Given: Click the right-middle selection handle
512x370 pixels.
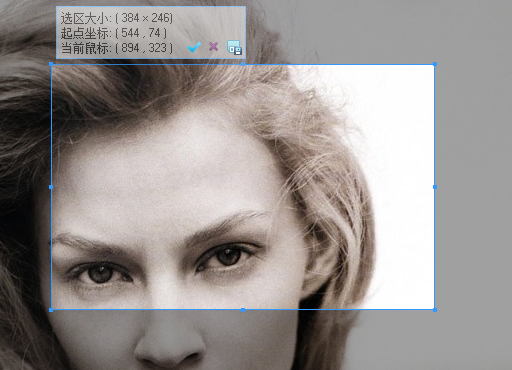Looking at the screenshot, I should tap(435, 187).
